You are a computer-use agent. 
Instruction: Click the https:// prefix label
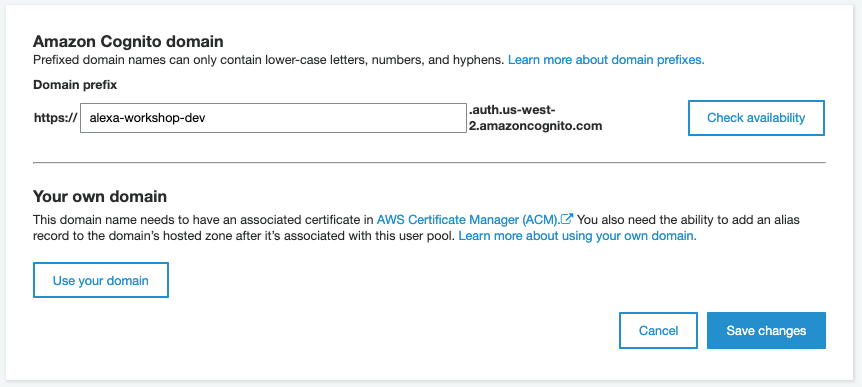56,118
